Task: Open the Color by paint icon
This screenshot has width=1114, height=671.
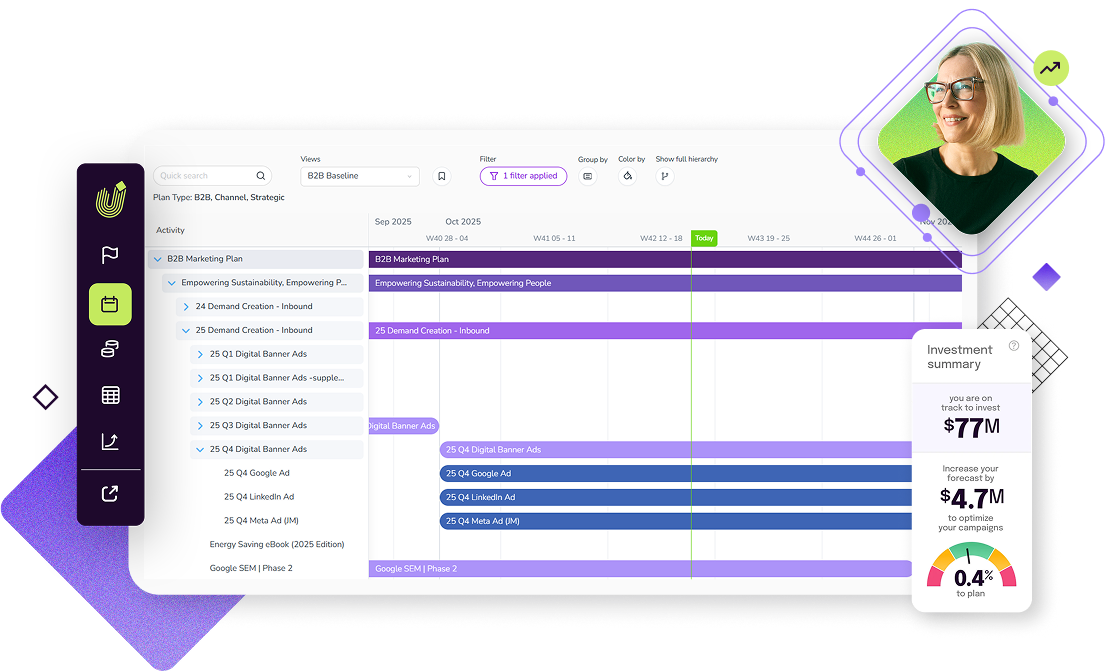Action: [x=627, y=176]
